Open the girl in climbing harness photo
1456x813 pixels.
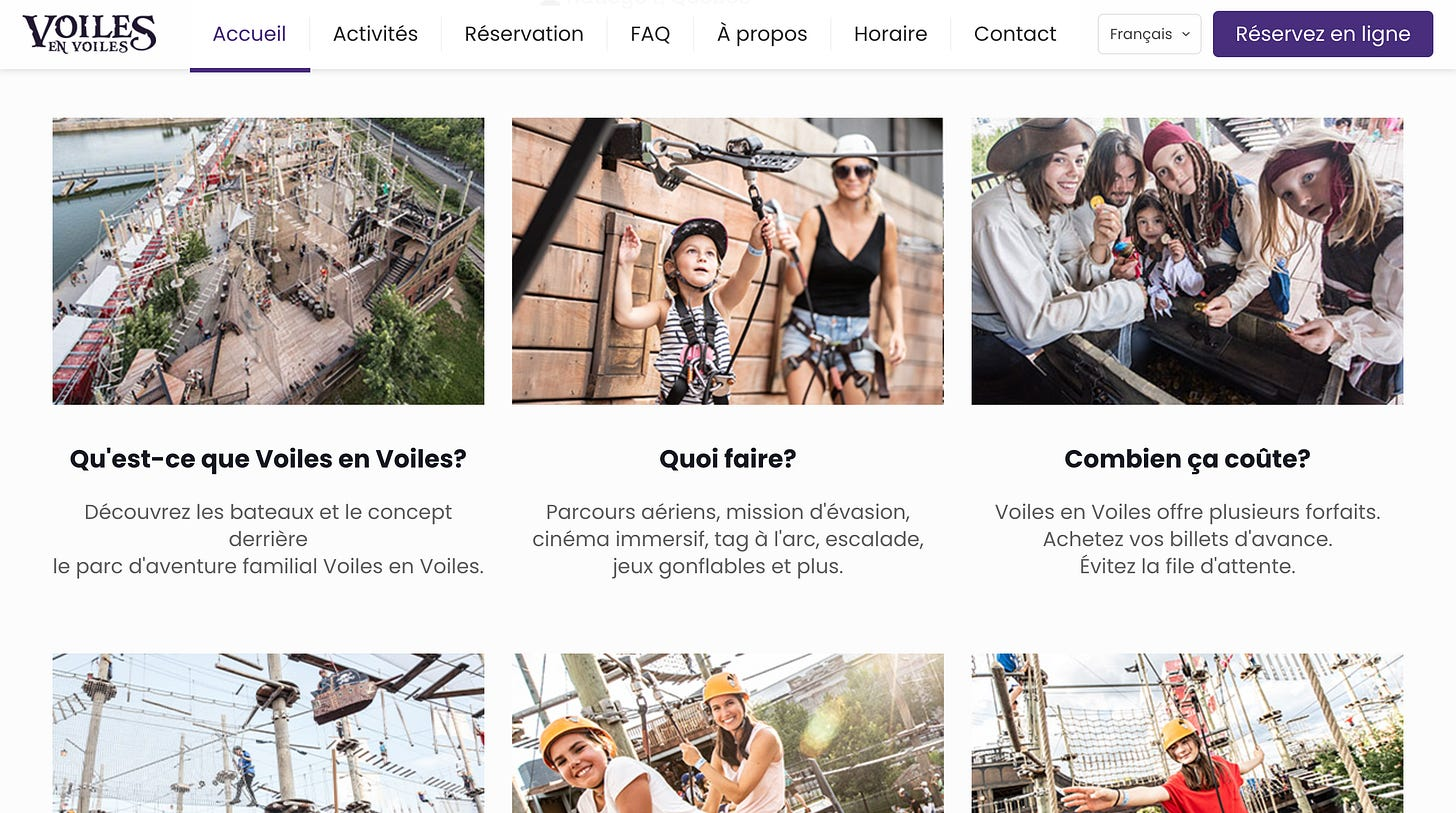pyautogui.click(x=727, y=261)
